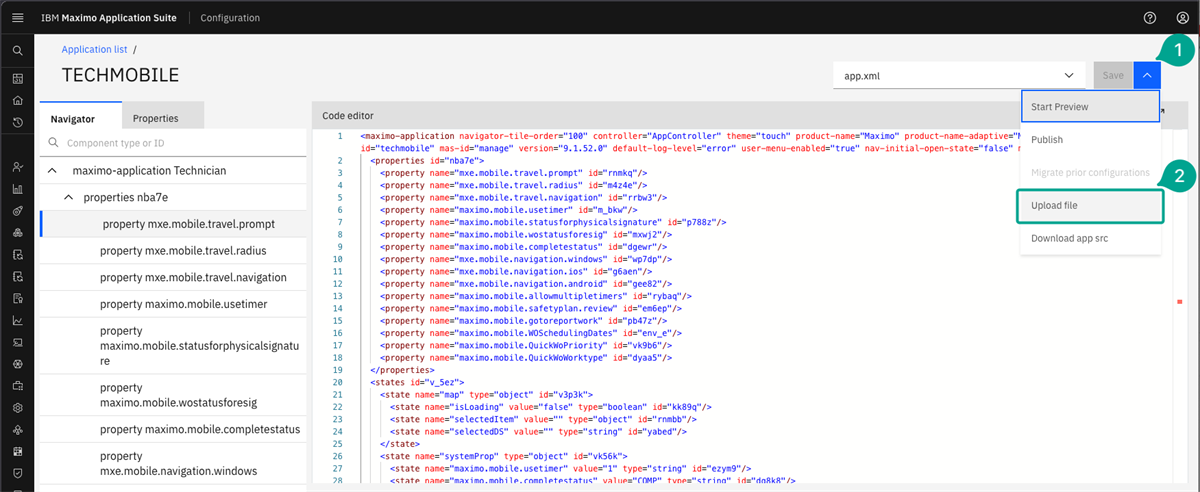Click closing properties tag on line 19

402,370
